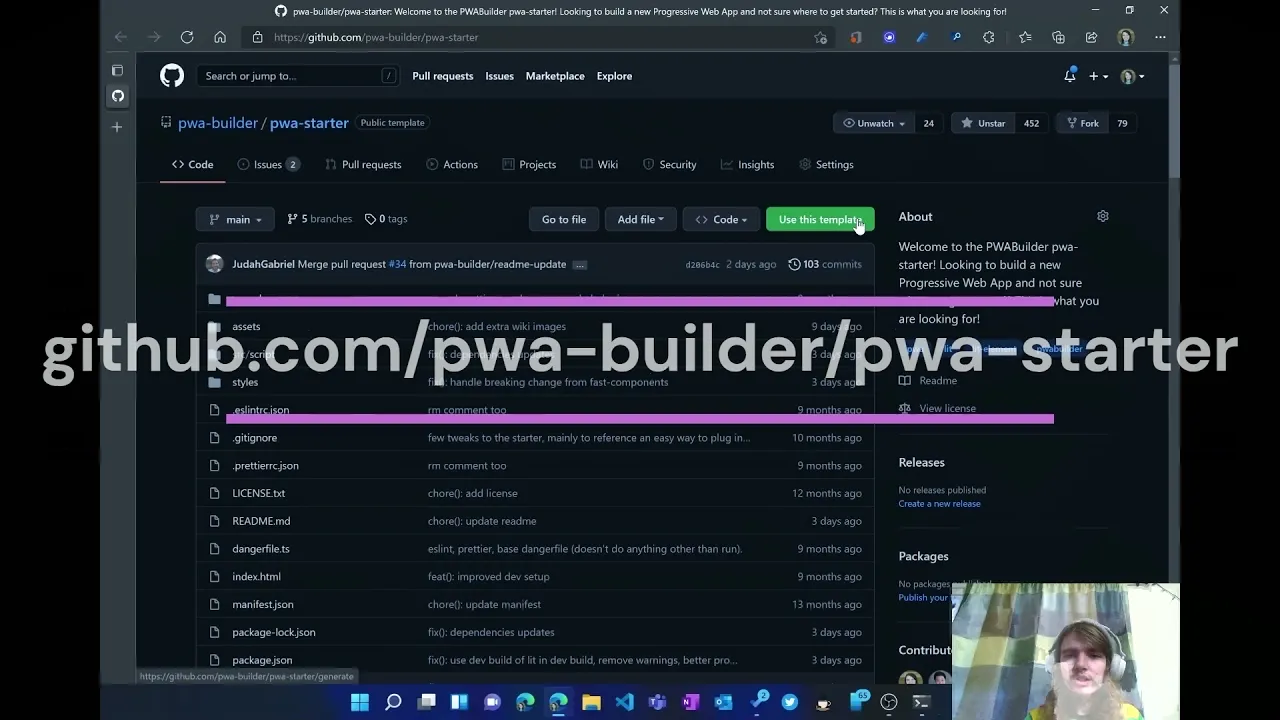
Task: Open the Extensions puzzle icon in Edge
Action: coord(989,37)
